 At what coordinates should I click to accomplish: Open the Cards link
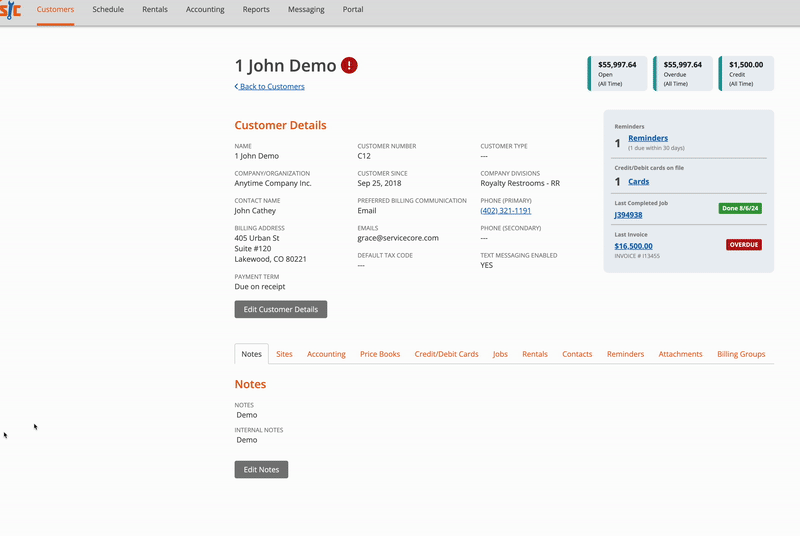pos(638,182)
